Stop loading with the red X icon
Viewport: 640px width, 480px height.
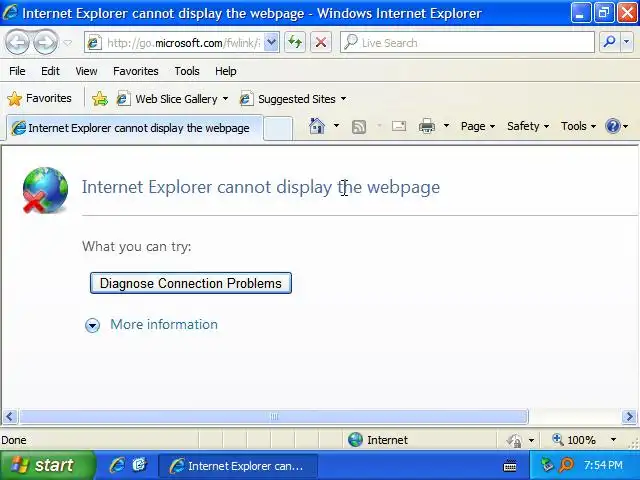(x=321, y=42)
